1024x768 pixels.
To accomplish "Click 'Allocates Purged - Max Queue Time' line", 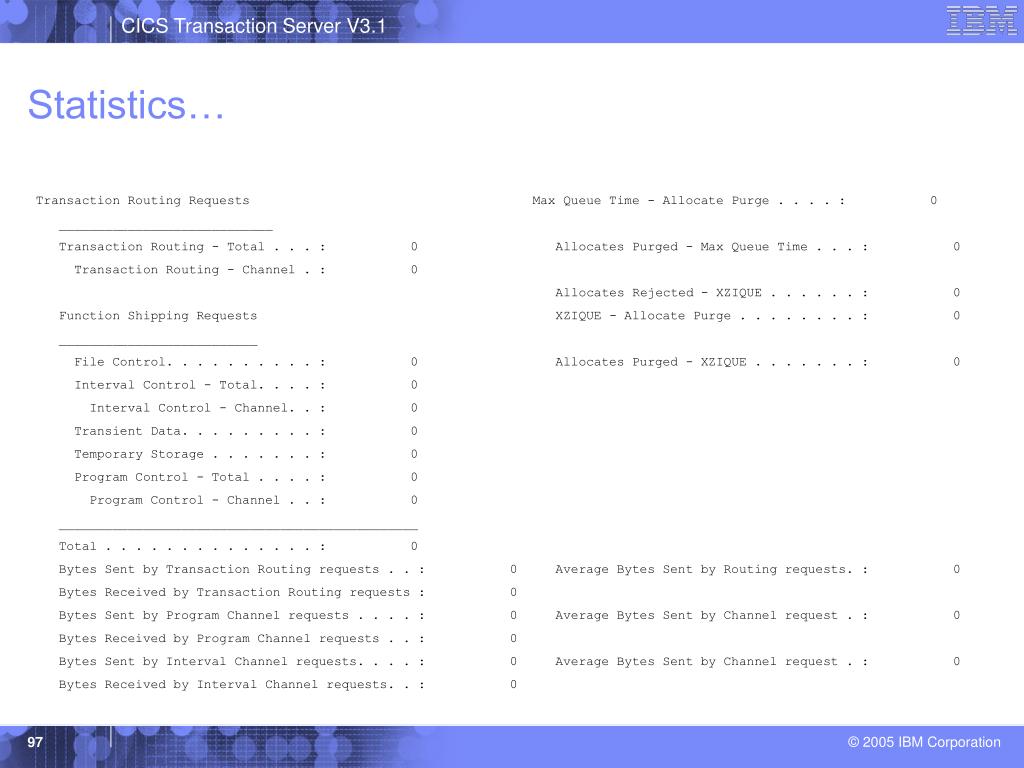I will coord(758,247).
